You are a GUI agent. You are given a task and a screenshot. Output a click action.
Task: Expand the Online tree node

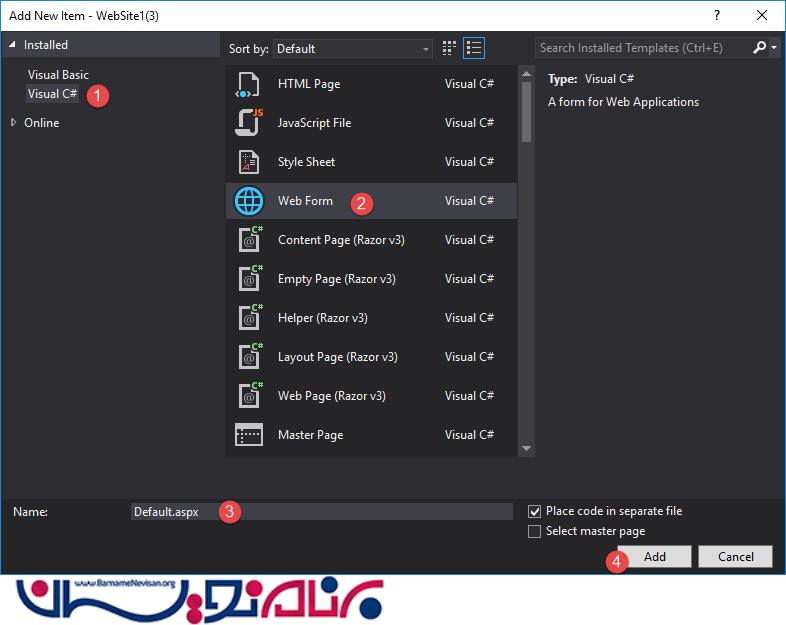point(14,123)
